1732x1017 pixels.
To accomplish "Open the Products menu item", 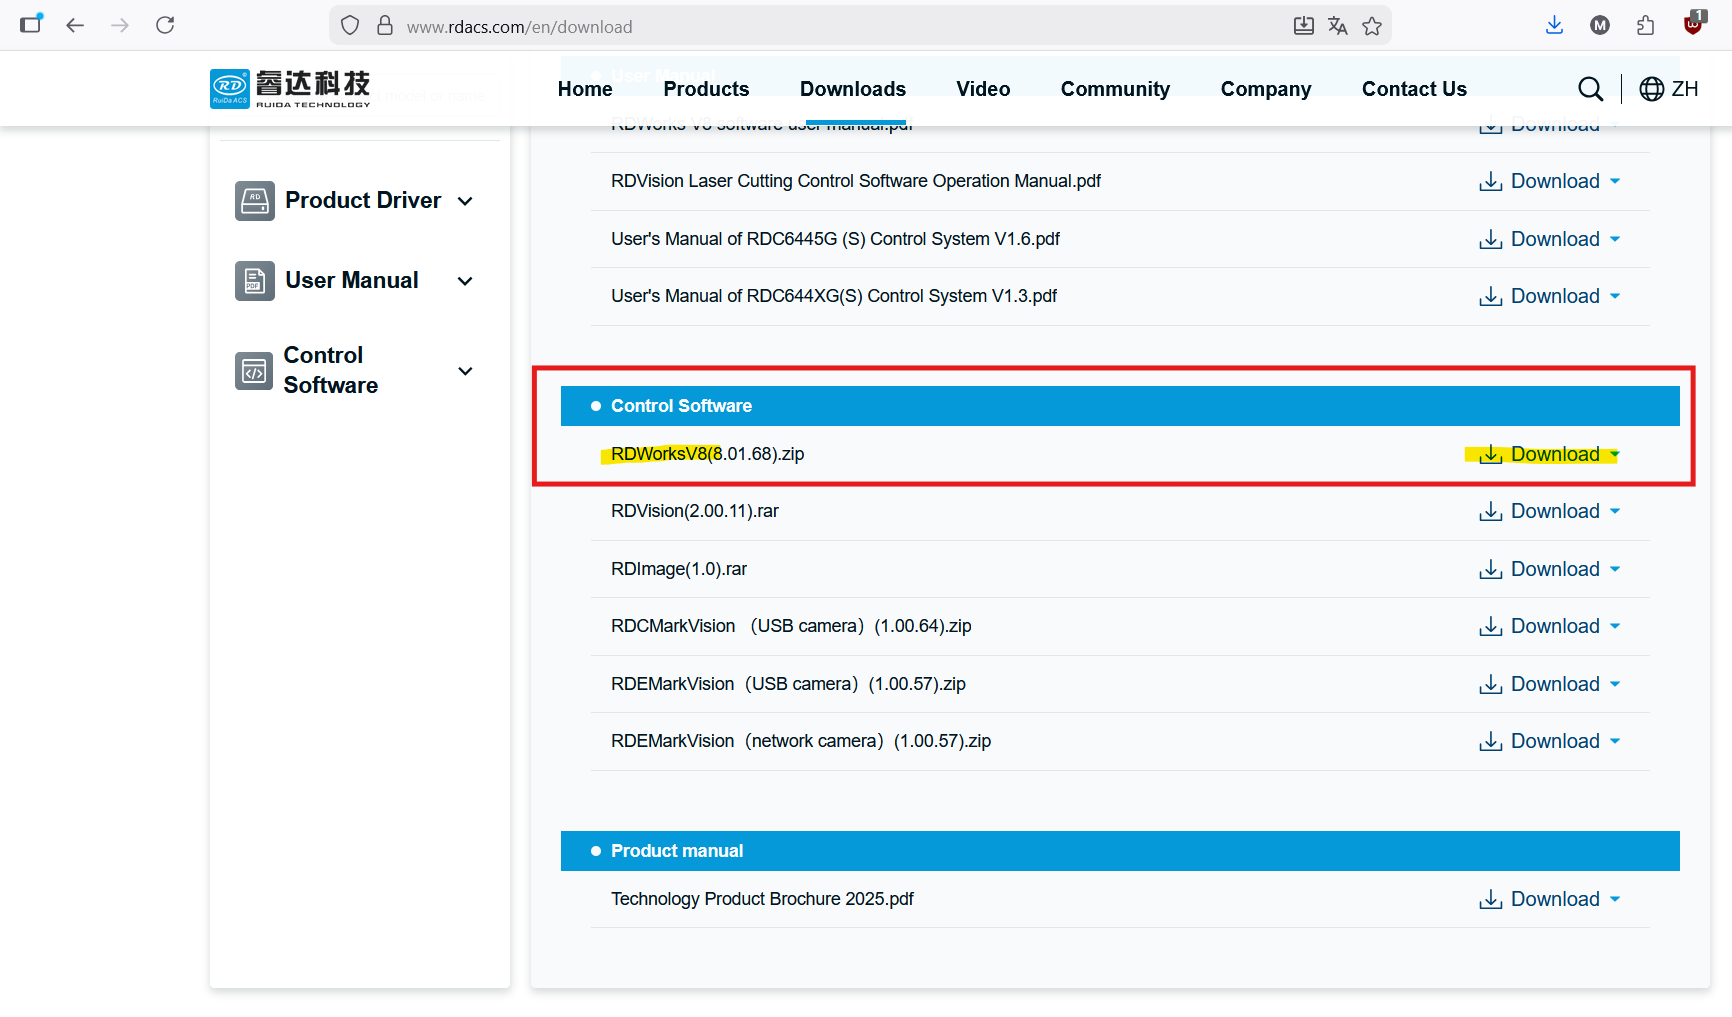I will pyautogui.click(x=706, y=89).
